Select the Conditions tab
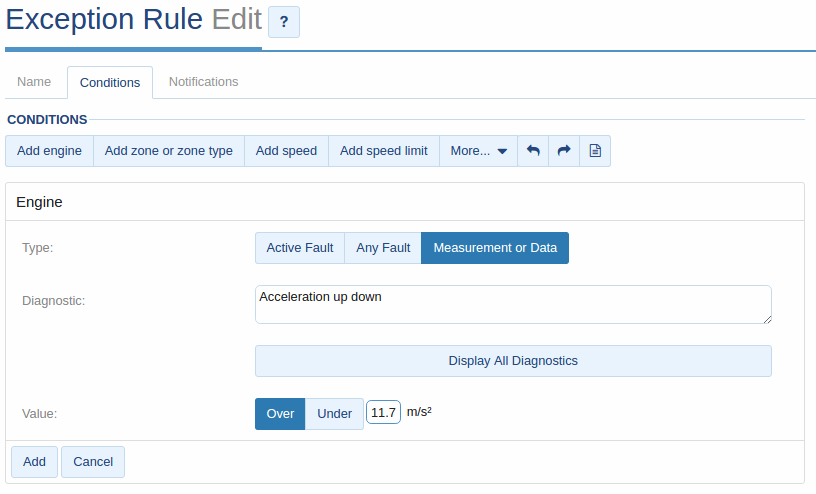The image size is (816, 494). 110,83
